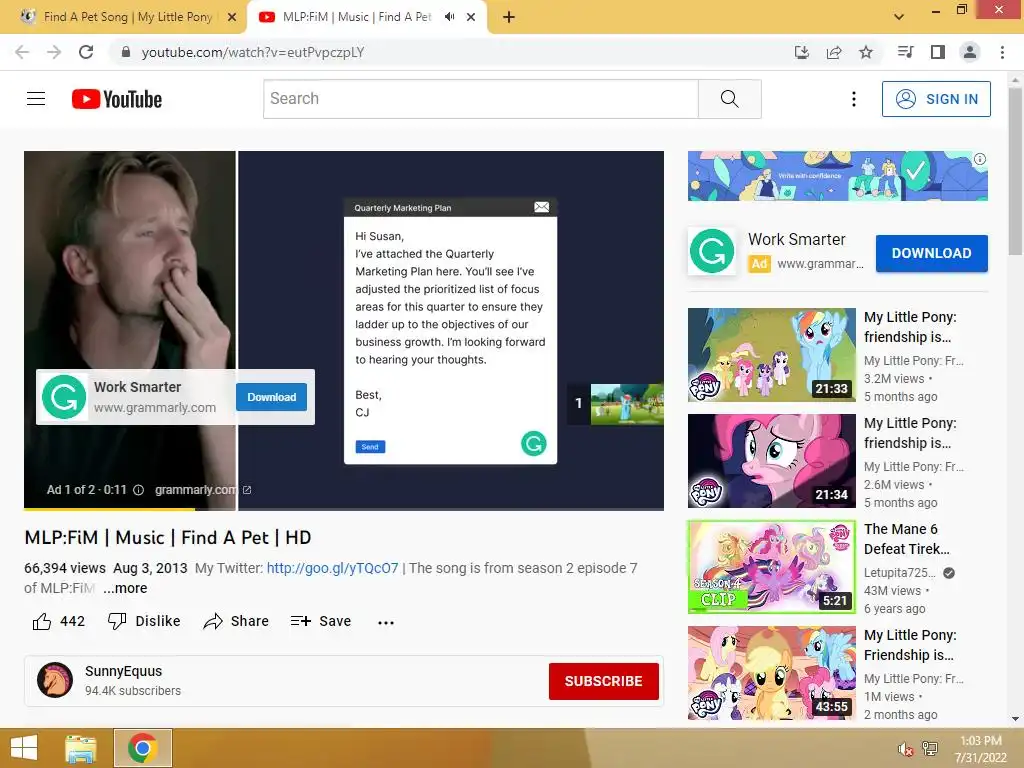
Task: Mute tab via speaker icon
Action: coord(449,17)
